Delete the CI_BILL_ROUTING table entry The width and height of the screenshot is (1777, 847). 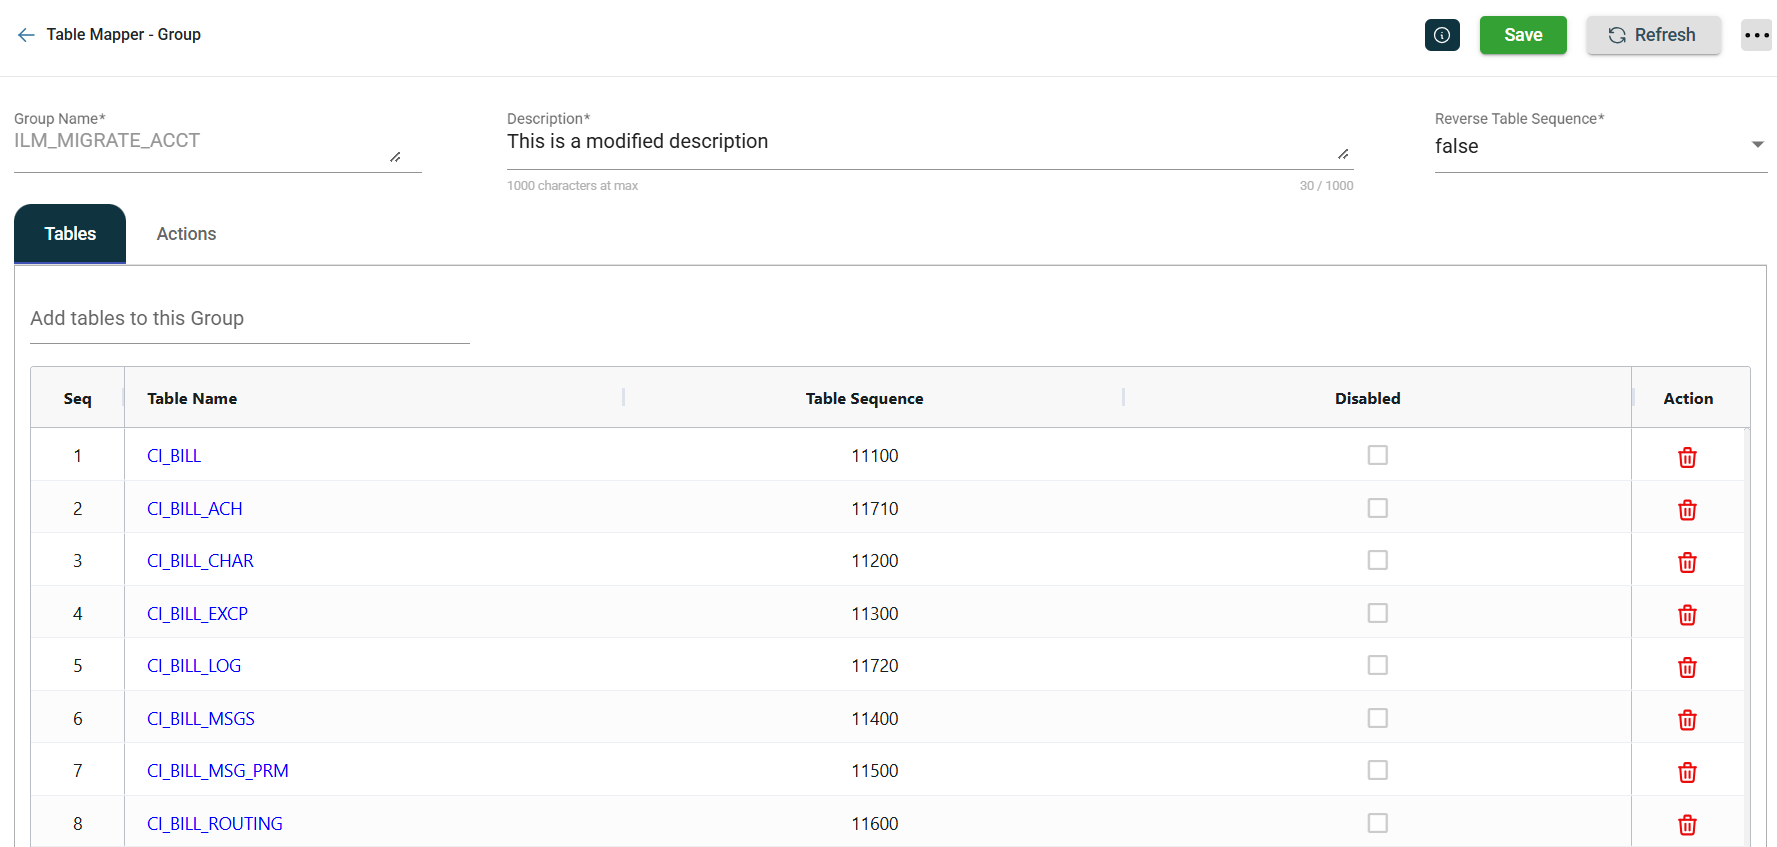1686,825
